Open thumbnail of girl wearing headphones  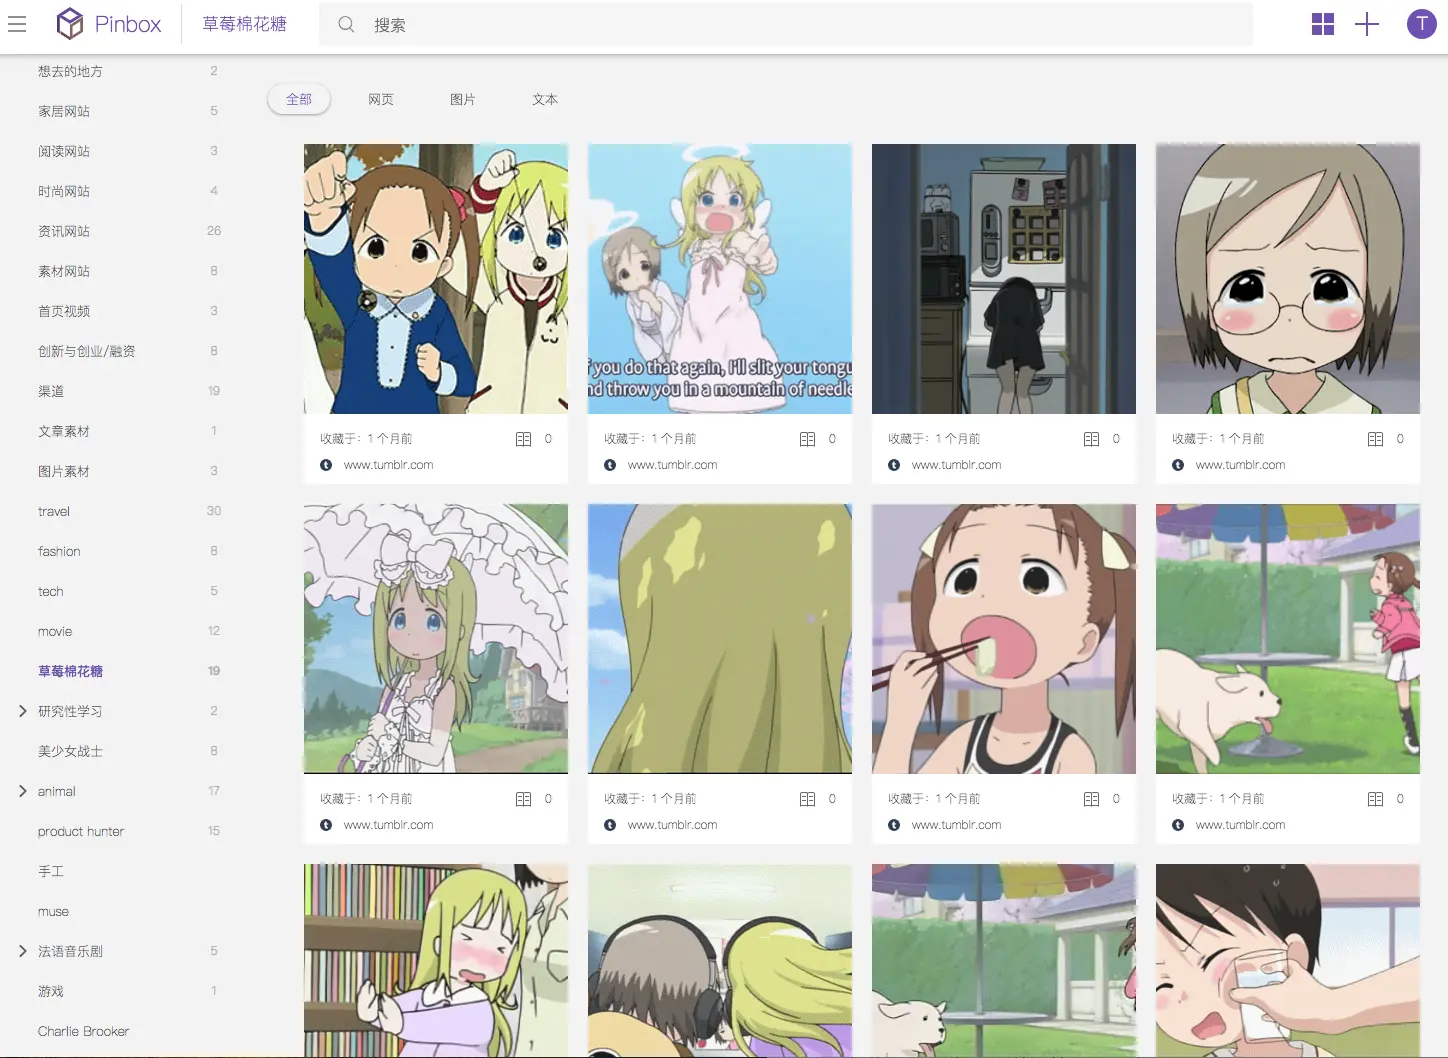pos(720,960)
